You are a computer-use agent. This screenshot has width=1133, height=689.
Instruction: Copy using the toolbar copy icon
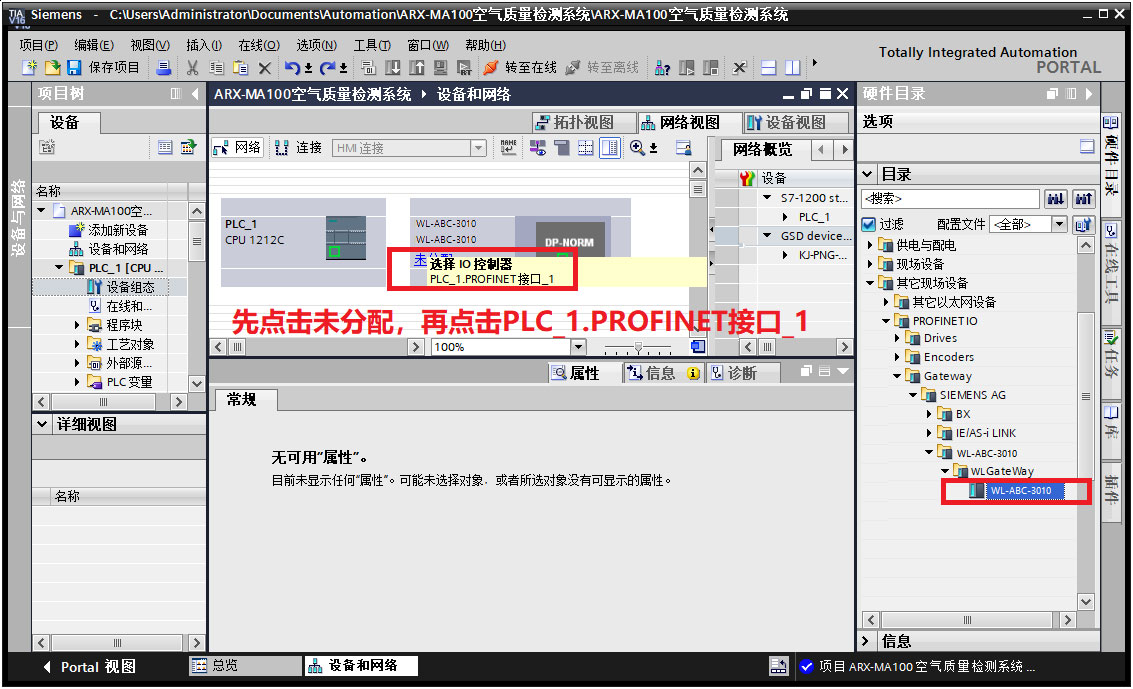click(x=216, y=67)
